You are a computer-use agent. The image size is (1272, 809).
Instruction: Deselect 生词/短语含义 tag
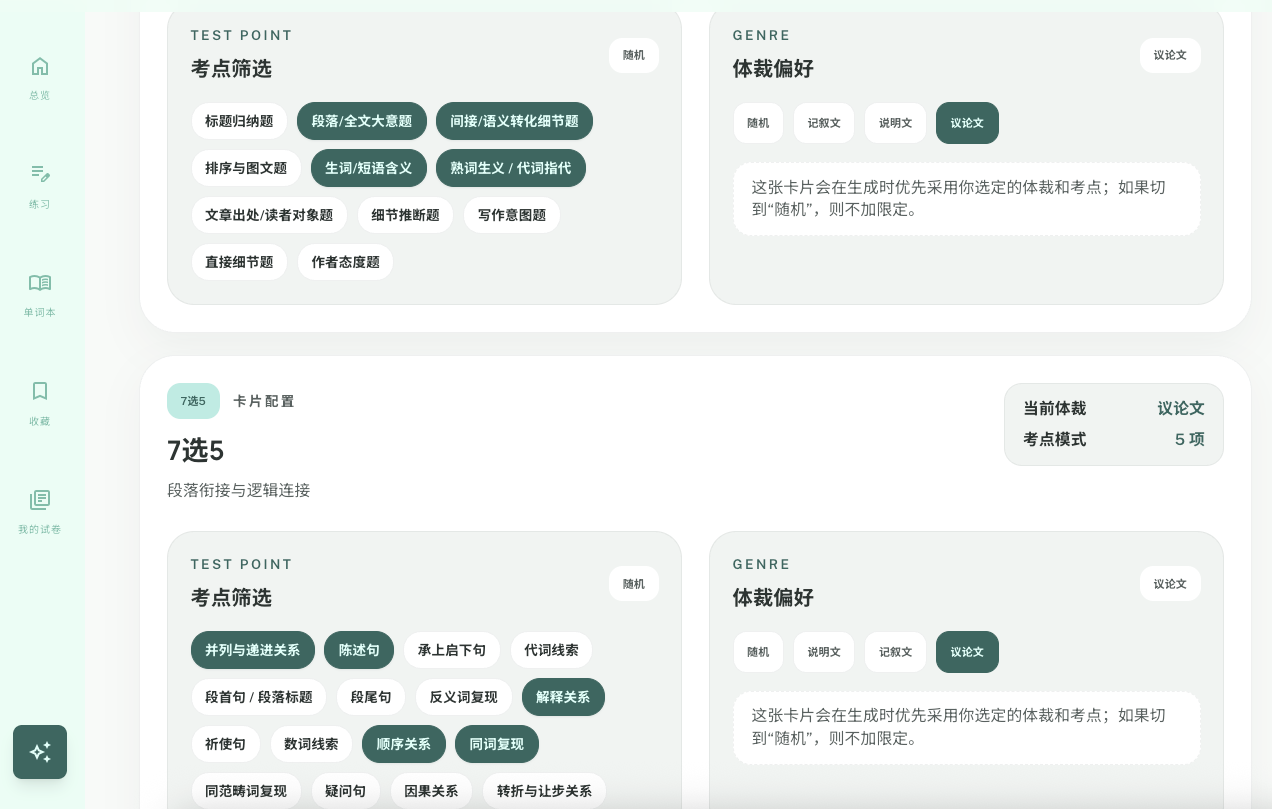(x=369, y=168)
